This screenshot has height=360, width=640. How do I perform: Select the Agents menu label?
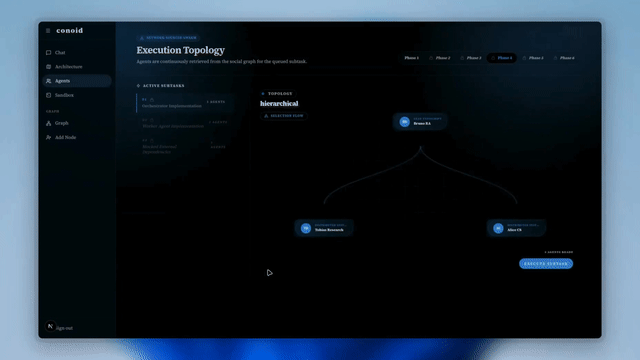(x=62, y=81)
